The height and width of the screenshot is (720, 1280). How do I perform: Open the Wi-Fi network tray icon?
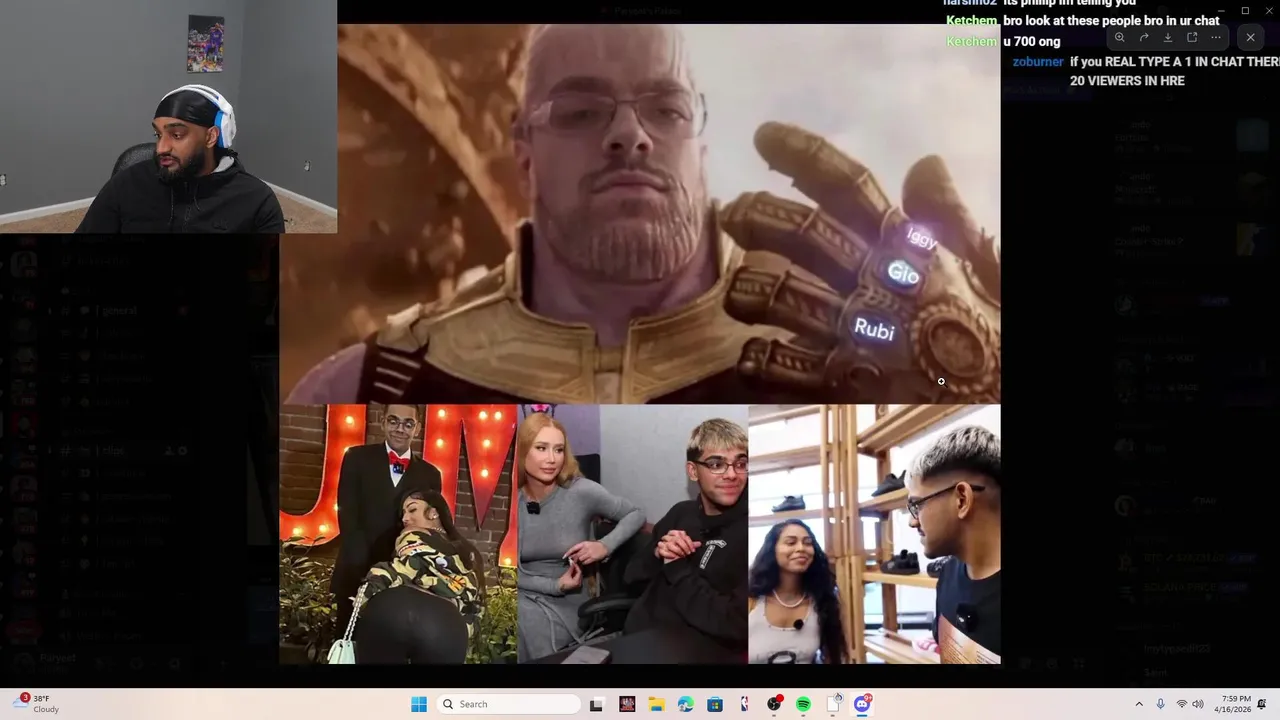(1181, 704)
